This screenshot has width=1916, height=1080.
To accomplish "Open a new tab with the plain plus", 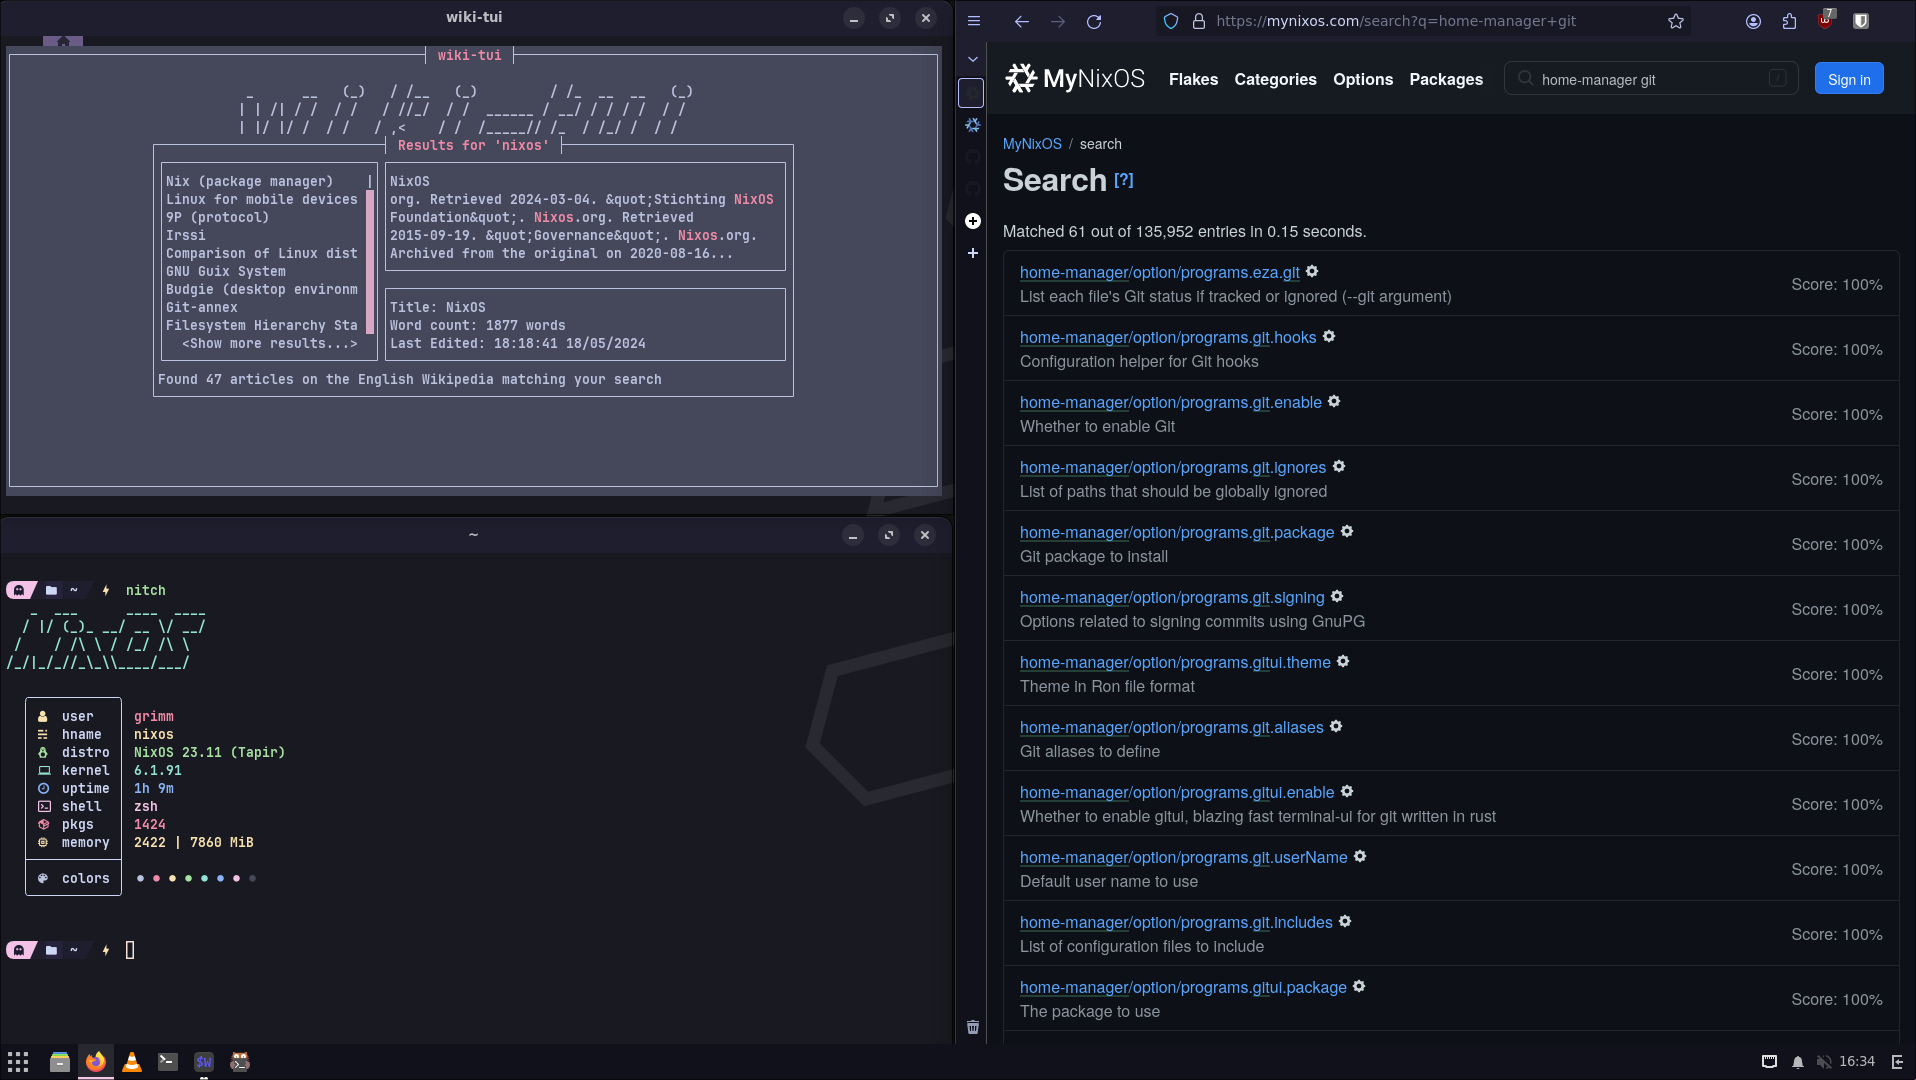I will [x=973, y=253].
